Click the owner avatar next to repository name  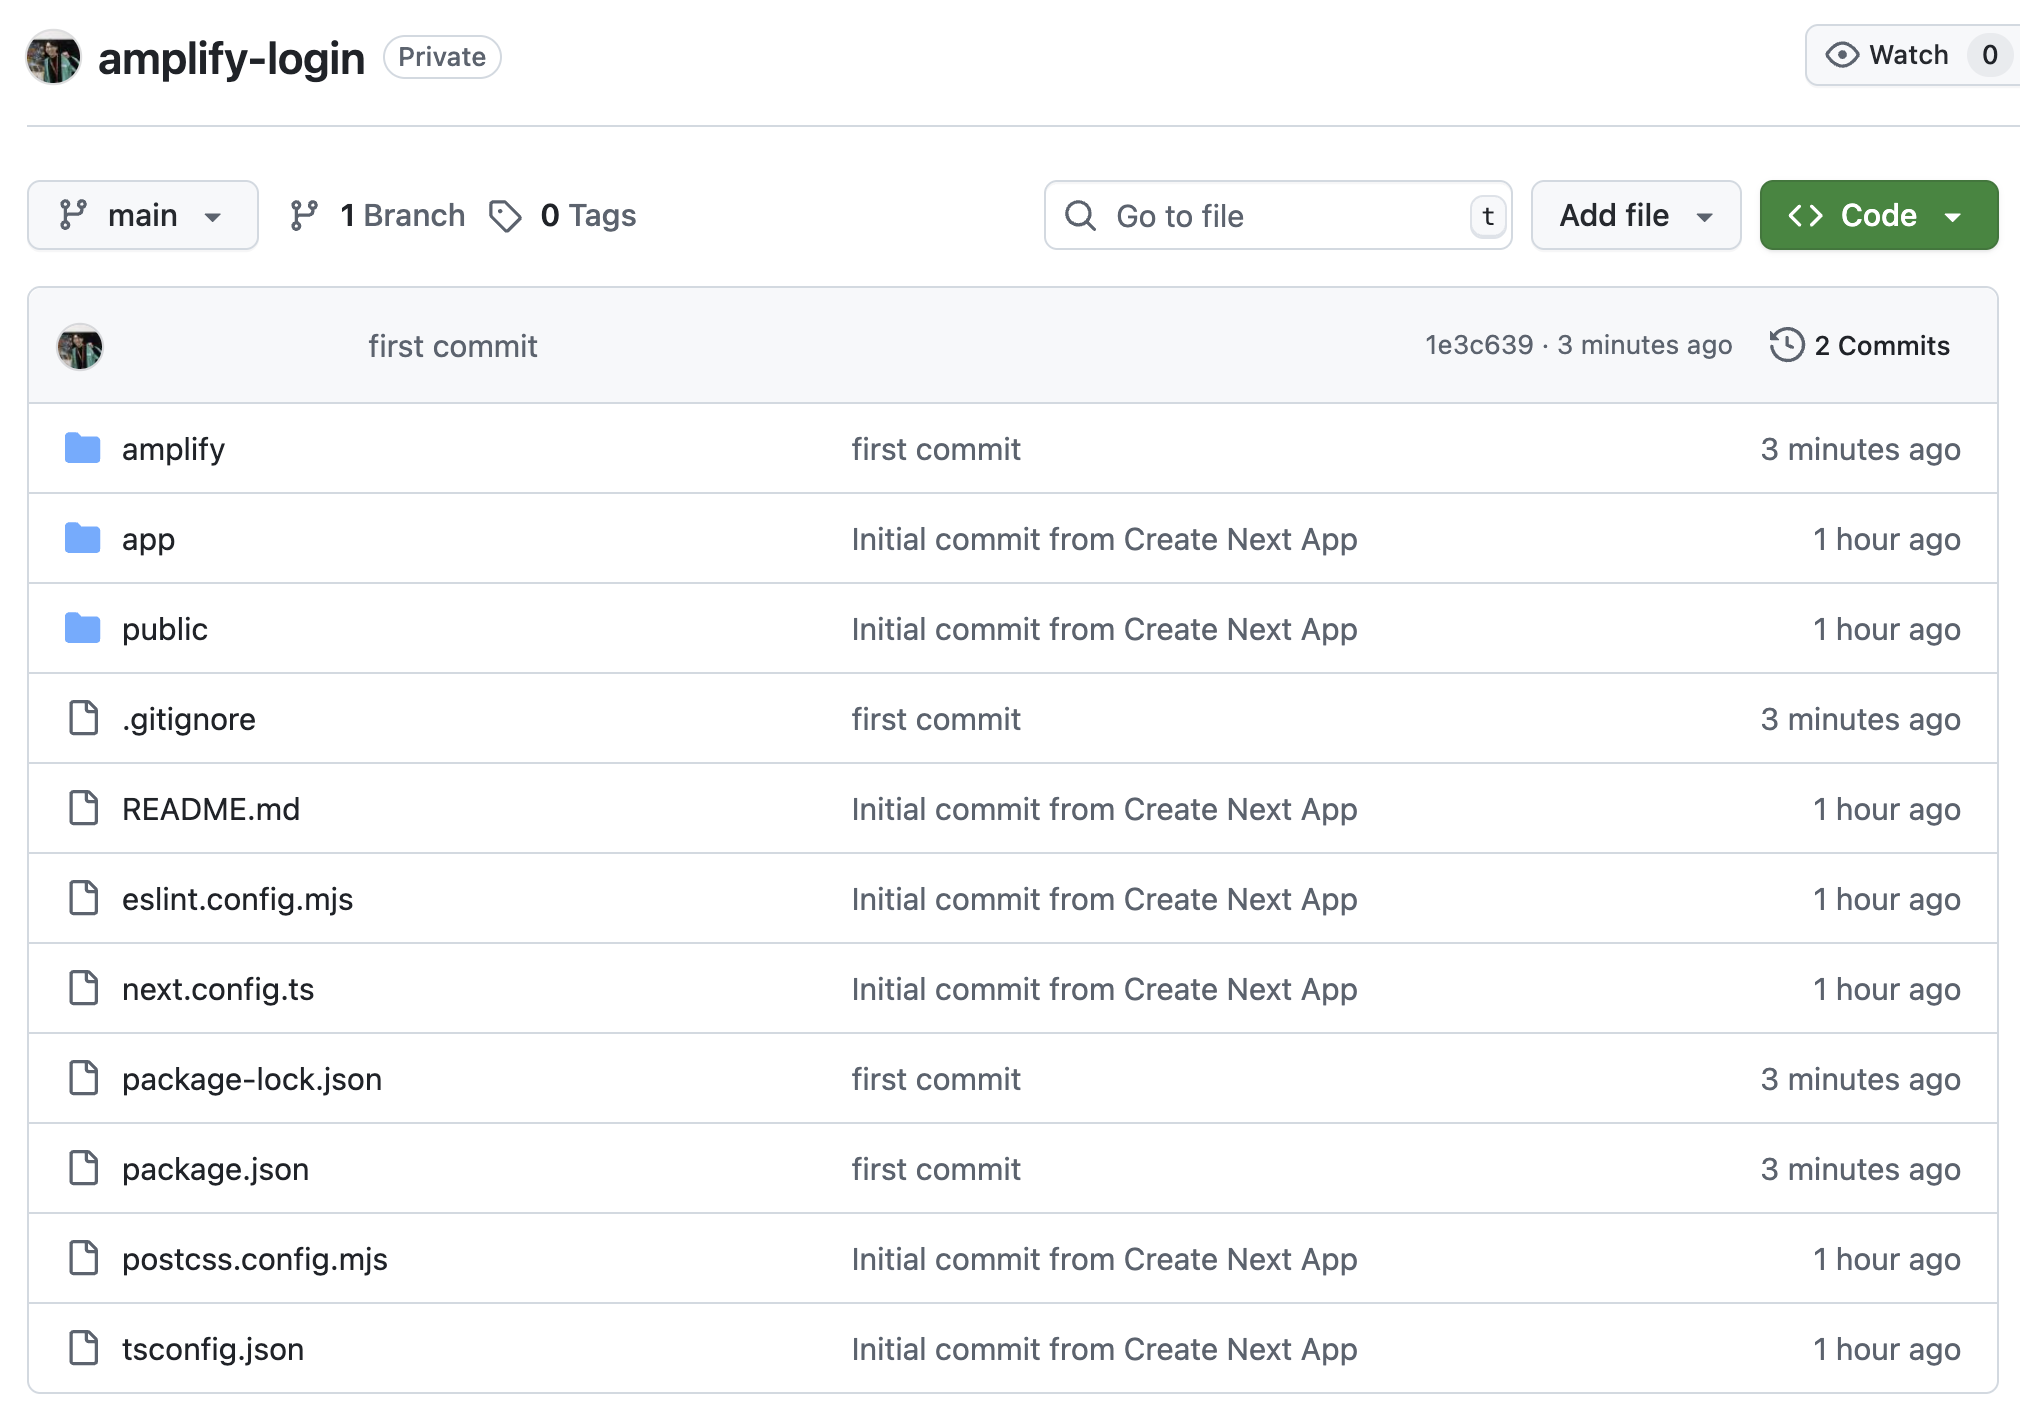click(x=54, y=58)
